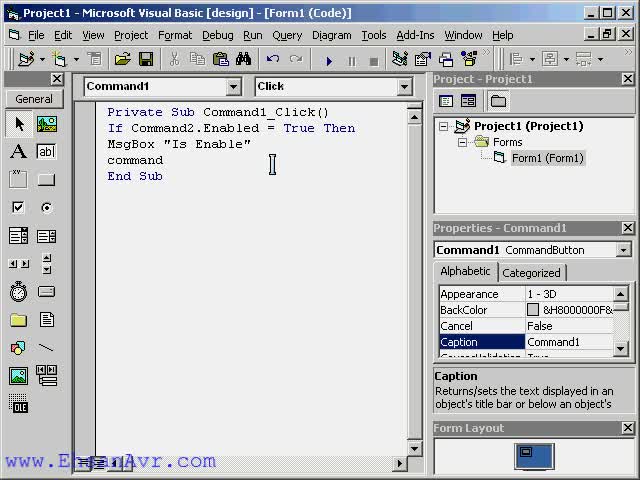Select the FileListBox control tool
This screenshot has width=640, height=480.
click(x=47, y=320)
